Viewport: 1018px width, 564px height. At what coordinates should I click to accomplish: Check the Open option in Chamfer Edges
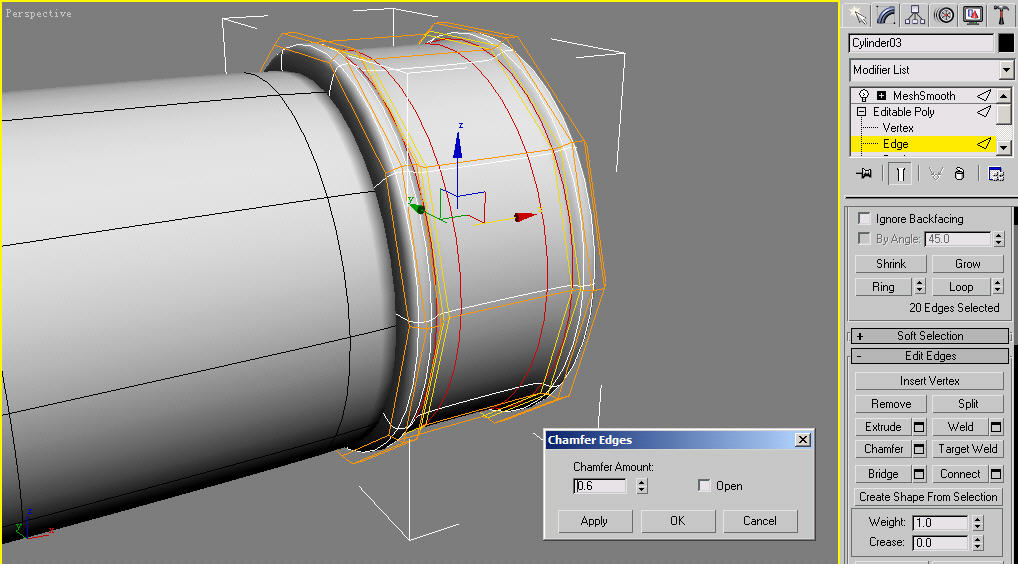(705, 486)
